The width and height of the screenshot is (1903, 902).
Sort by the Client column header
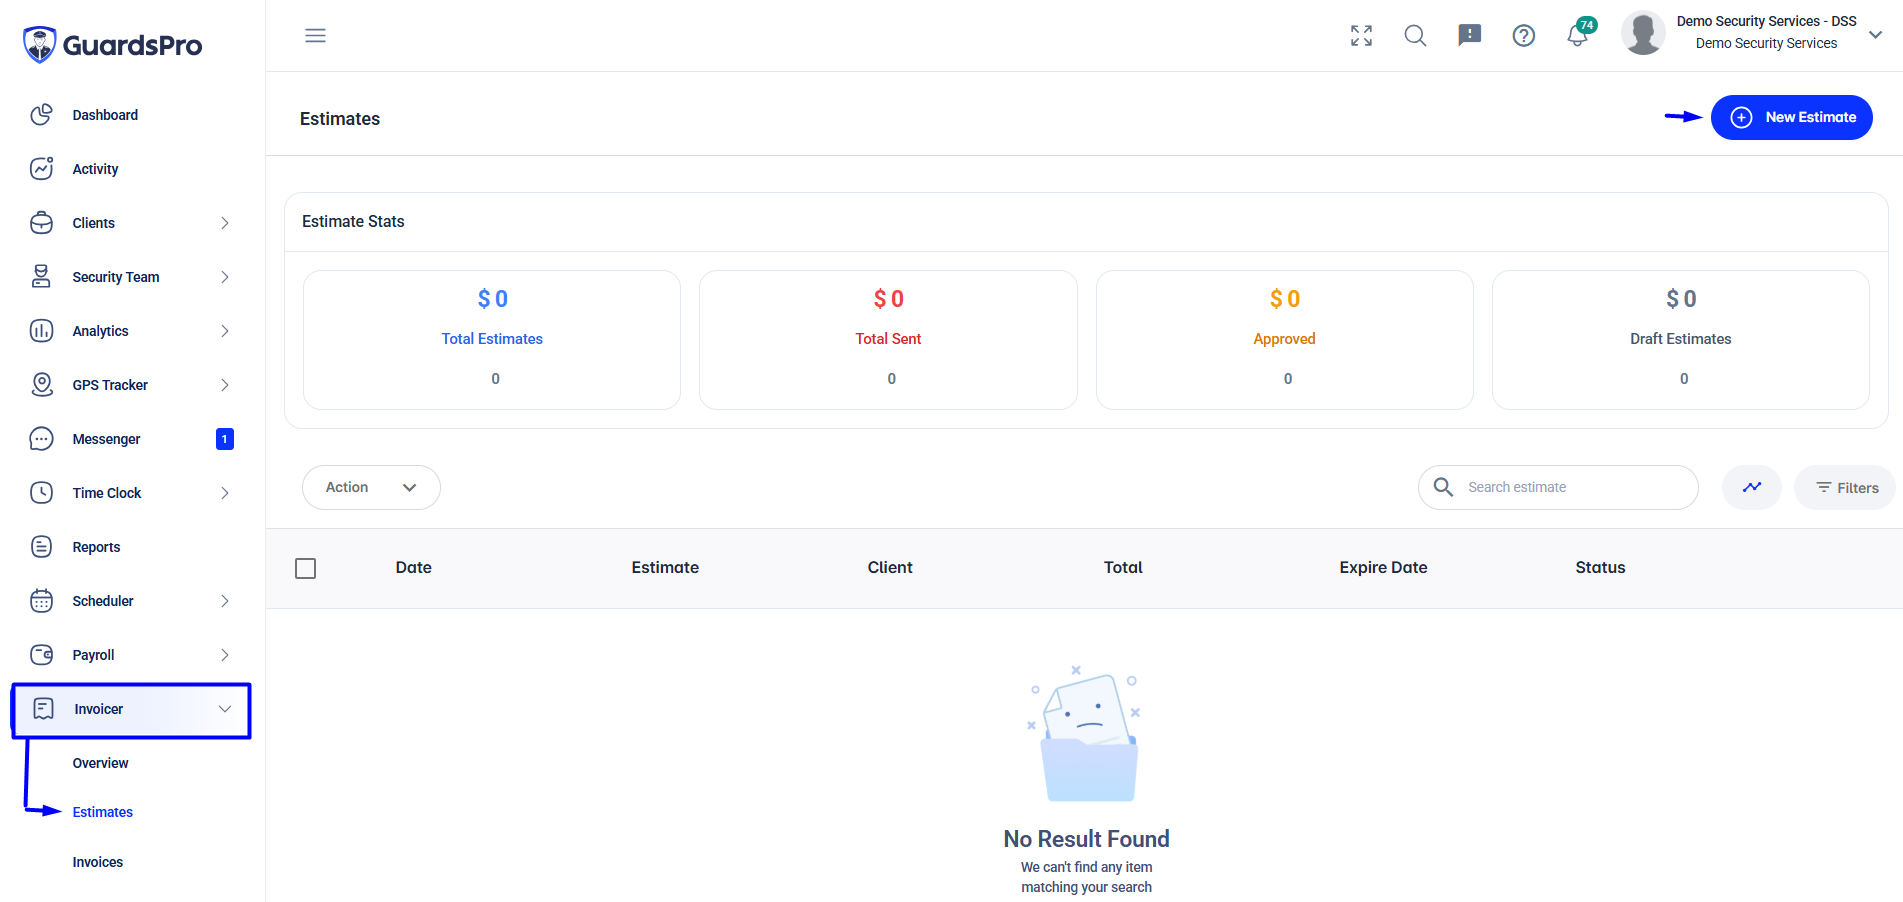coord(890,567)
